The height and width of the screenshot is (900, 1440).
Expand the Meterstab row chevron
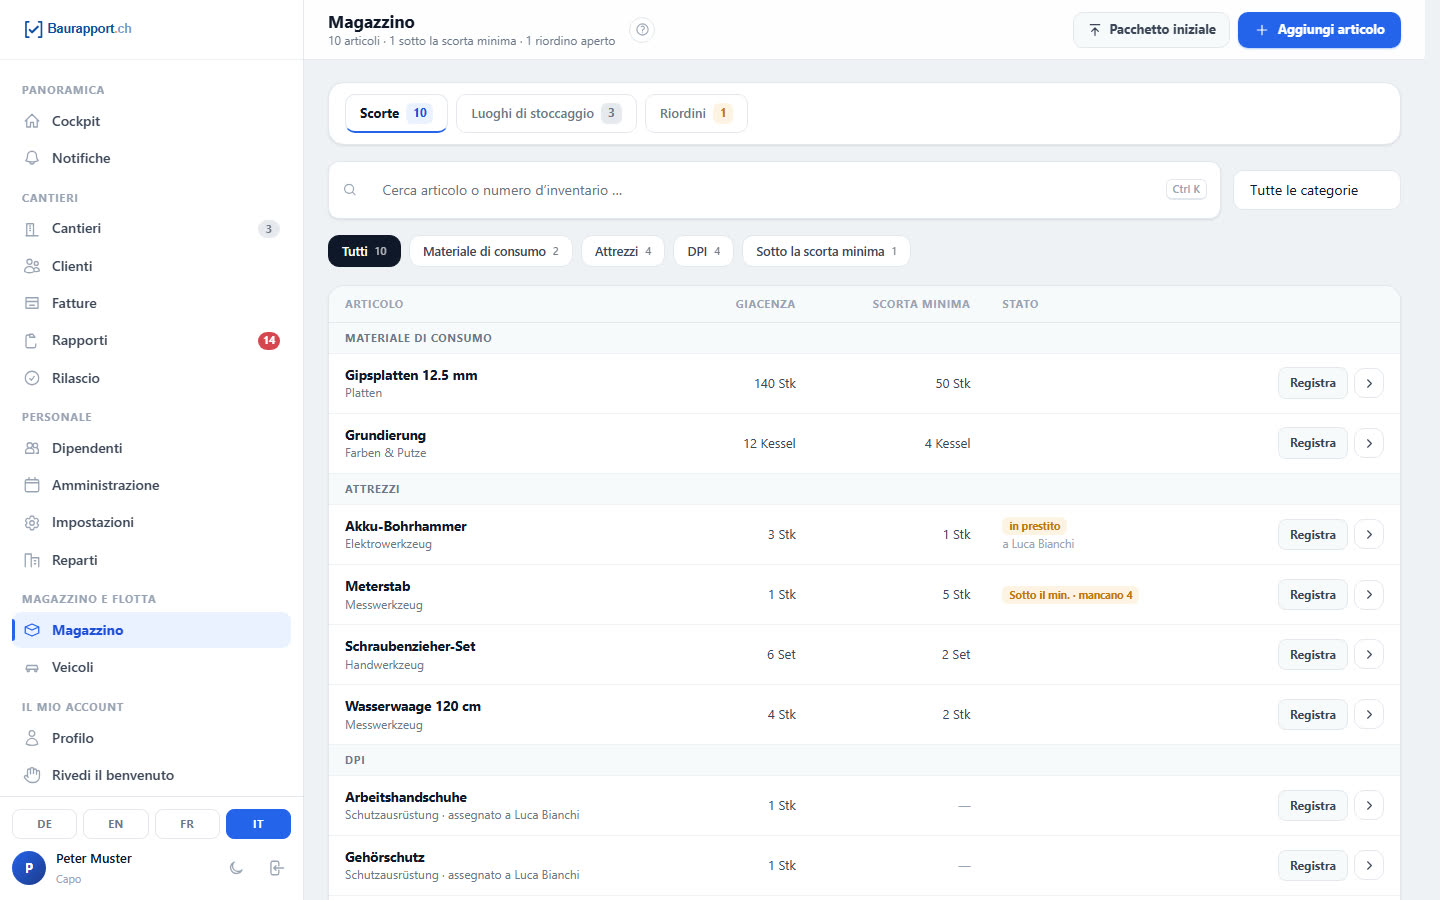(x=1369, y=595)
